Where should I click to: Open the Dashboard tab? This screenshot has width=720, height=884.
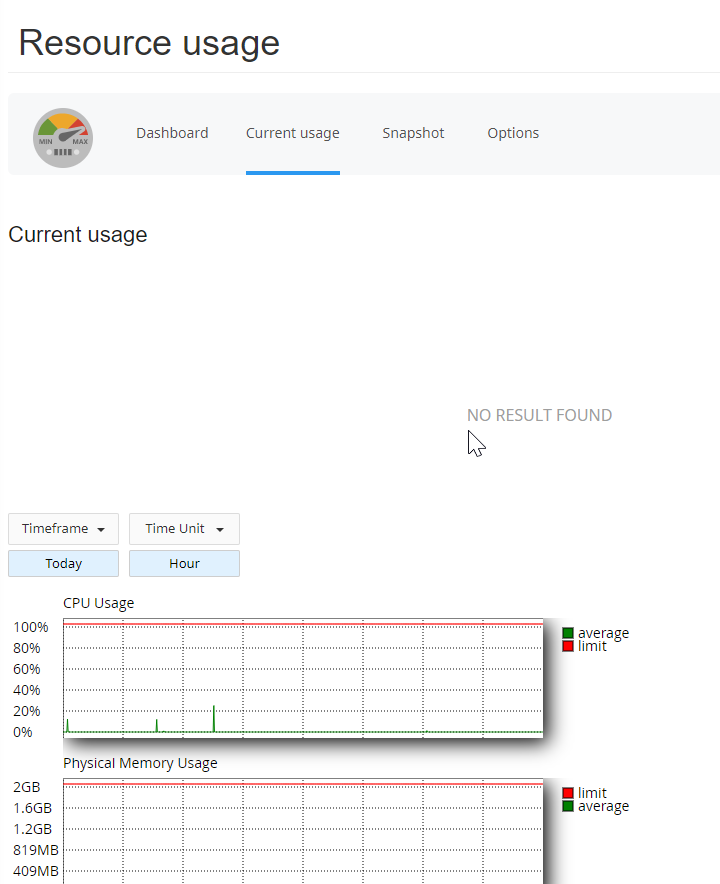pos(172,133)
